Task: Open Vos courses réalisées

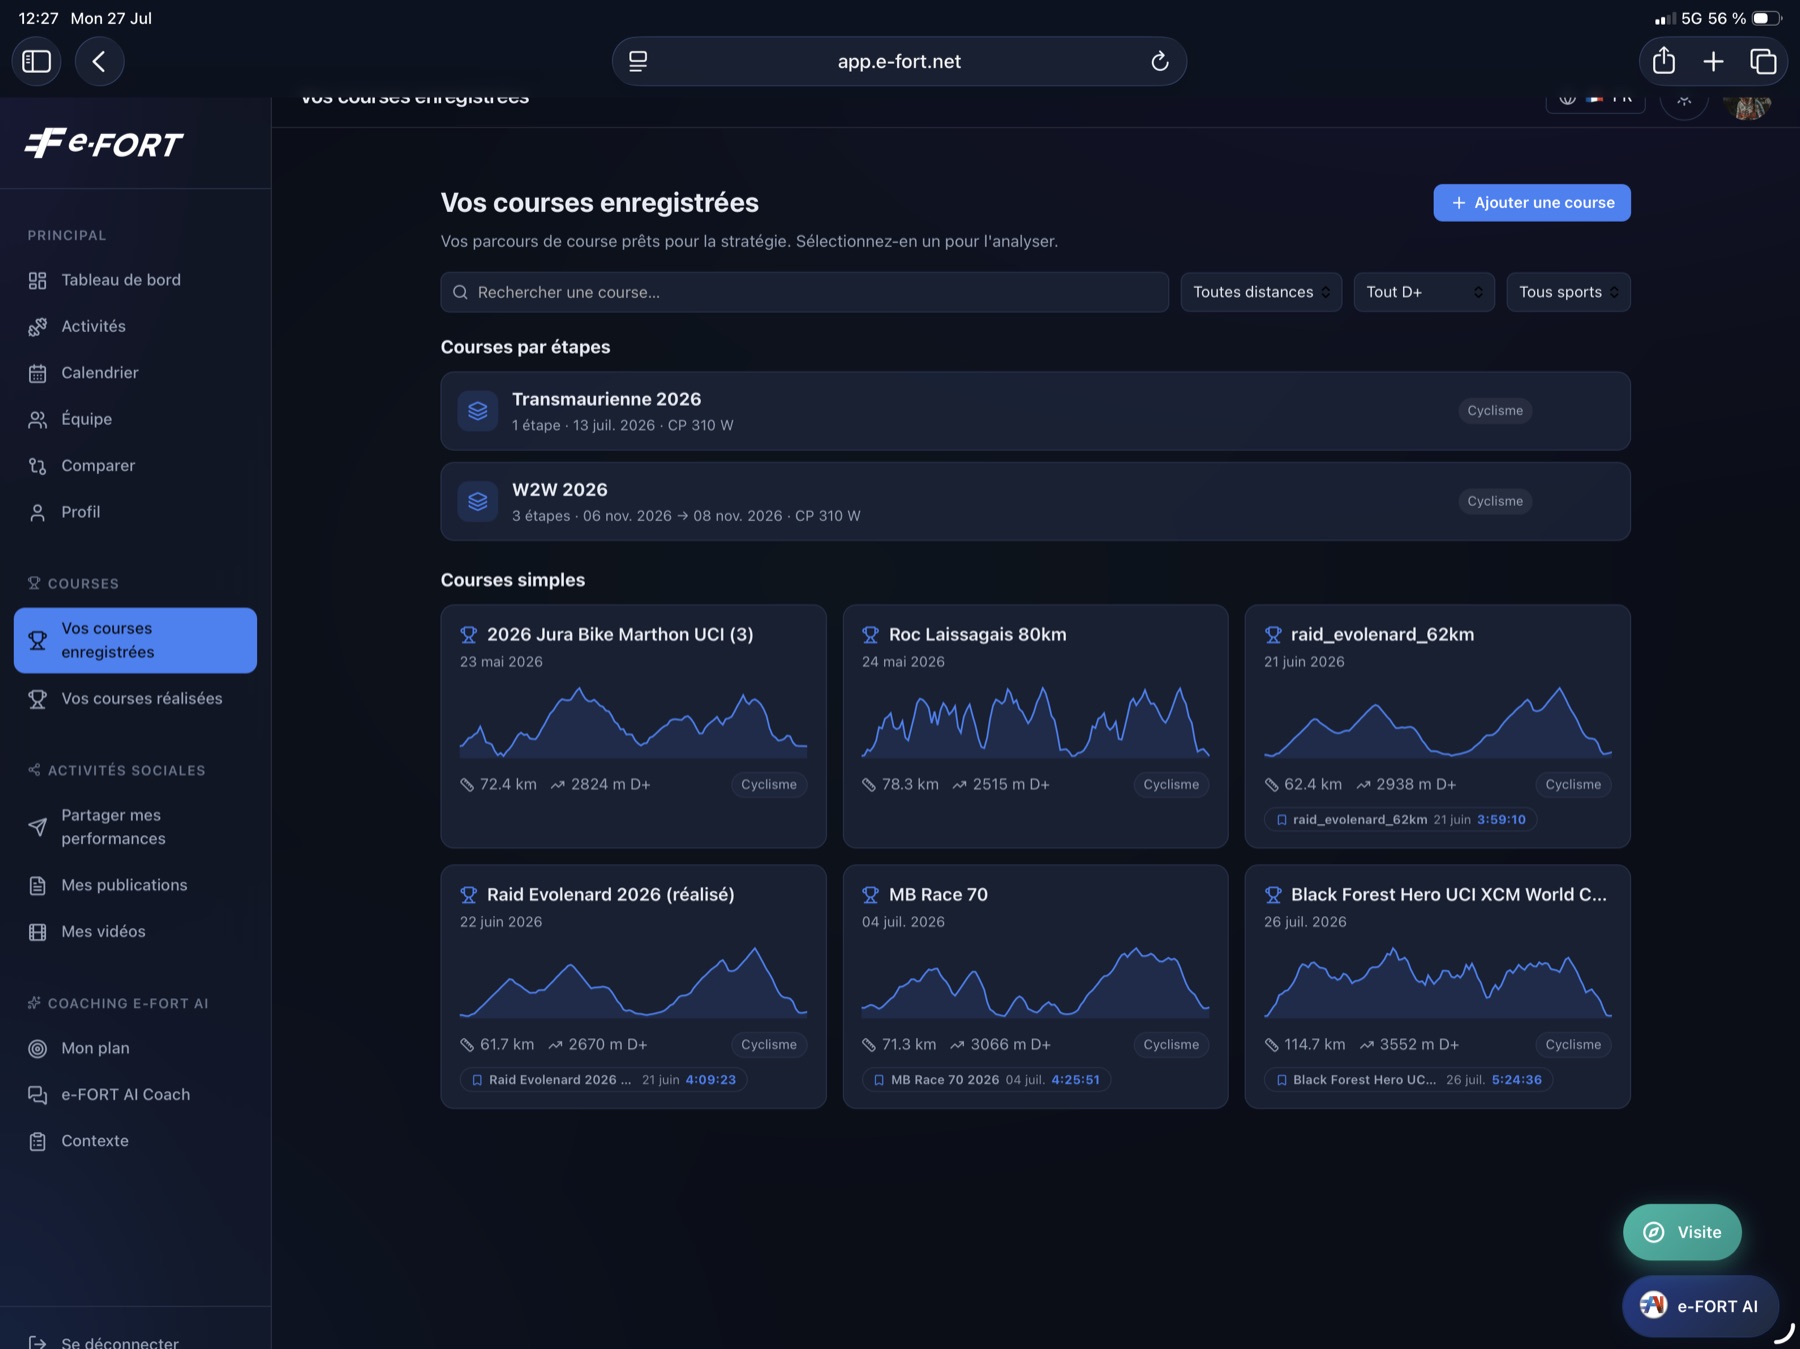Action: tap(135, 699)
